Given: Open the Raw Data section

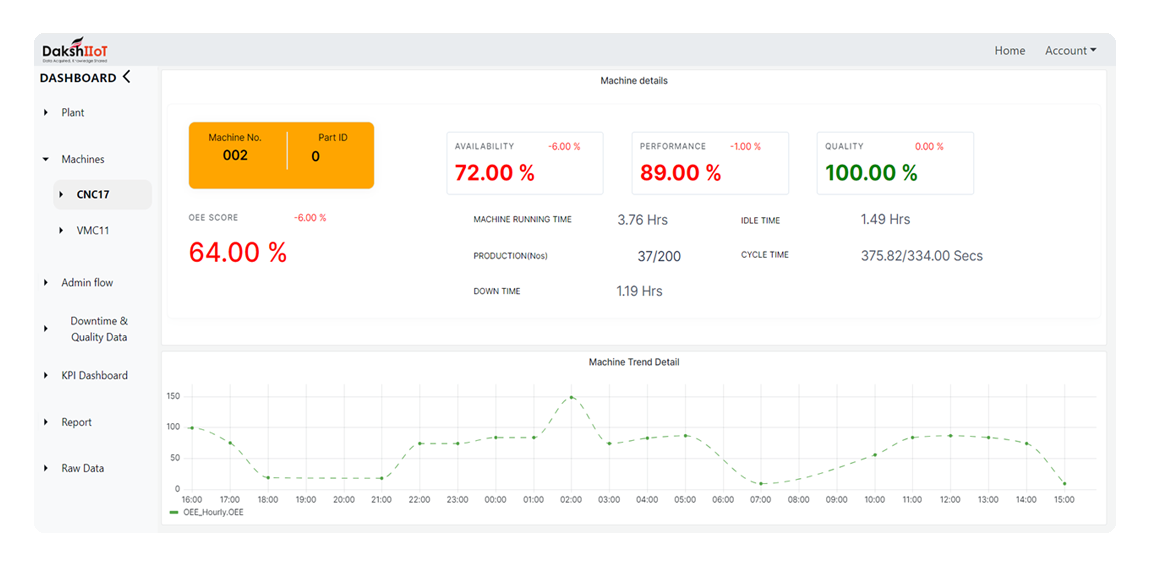Looking at the screenshot, I should [x=82, y=468].
